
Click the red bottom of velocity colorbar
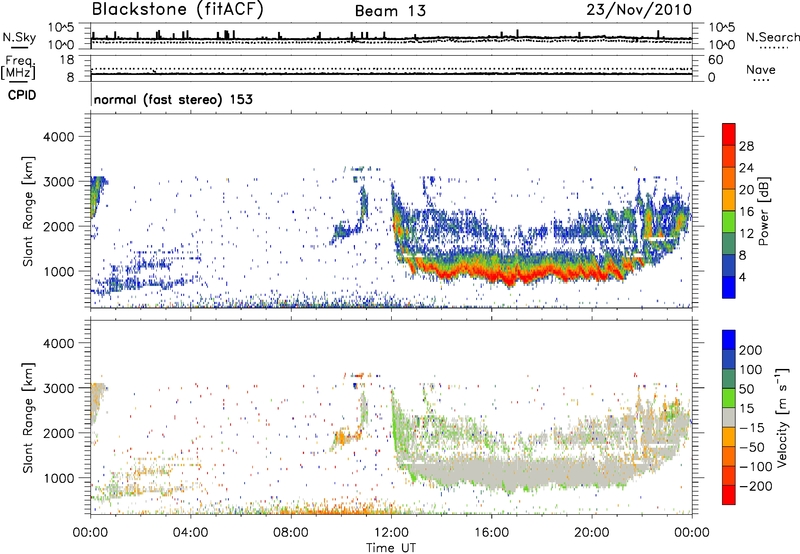point(729,495)
